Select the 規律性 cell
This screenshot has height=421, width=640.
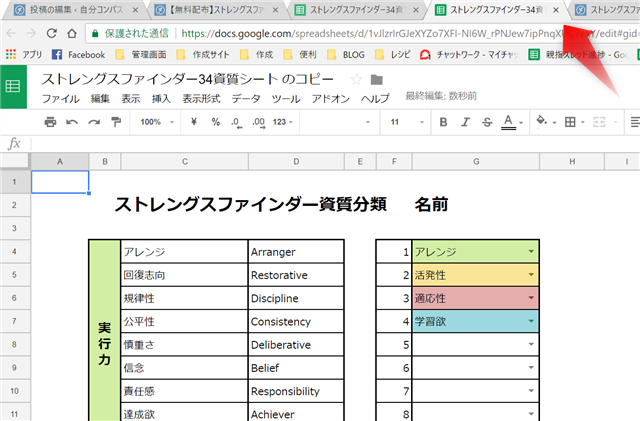point(184,298)
